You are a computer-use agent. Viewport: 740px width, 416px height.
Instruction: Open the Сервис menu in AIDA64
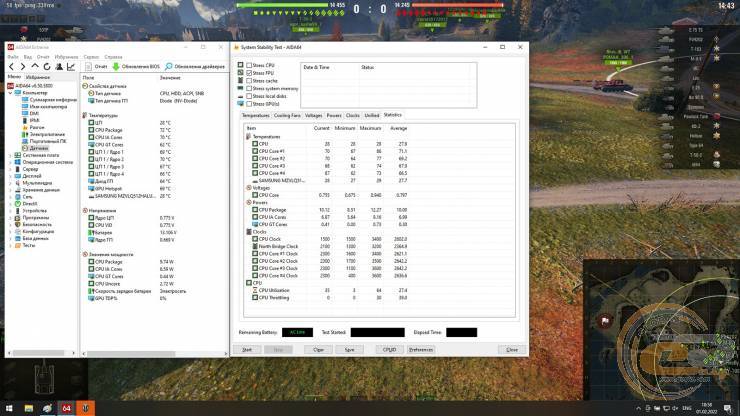pos(91,57)
